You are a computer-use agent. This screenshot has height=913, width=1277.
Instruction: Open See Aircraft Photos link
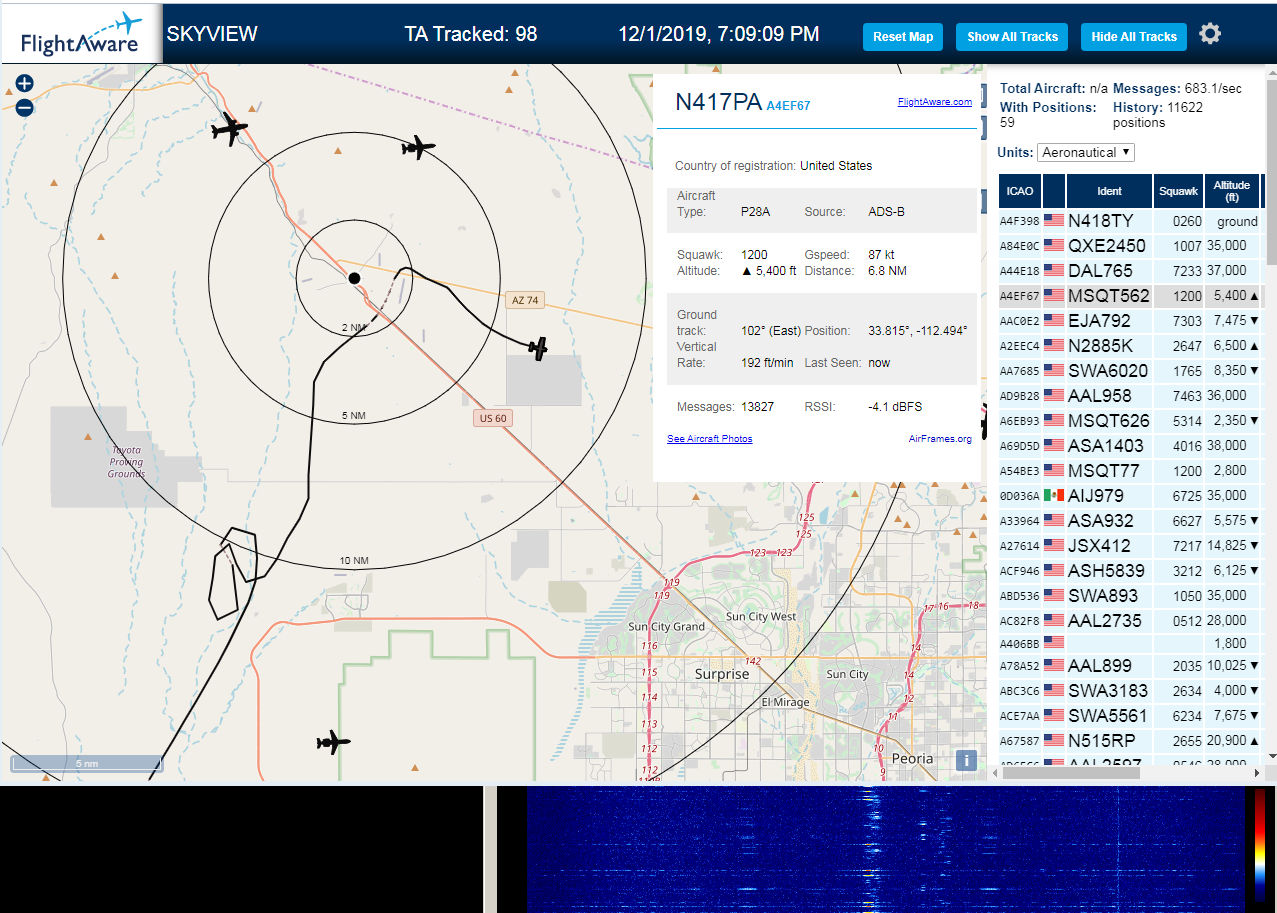pos(710,439)
